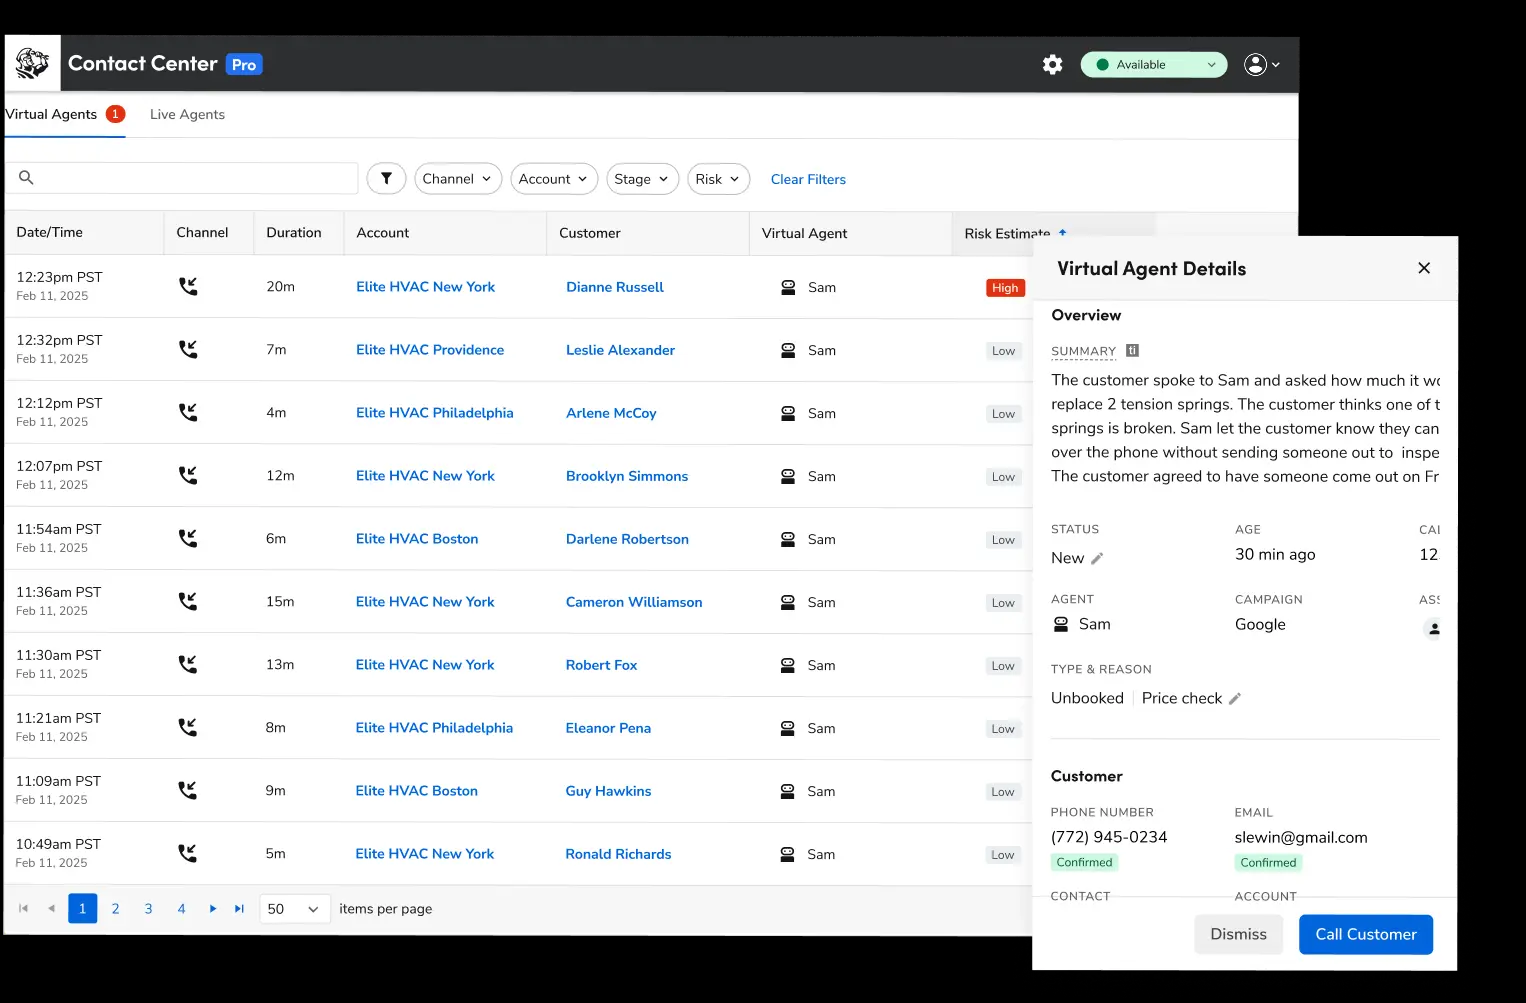This screenshot has width=1526, height=1003.
Task: Click the High risk badge for Dianne Russell
Action: click(1005, 288)
